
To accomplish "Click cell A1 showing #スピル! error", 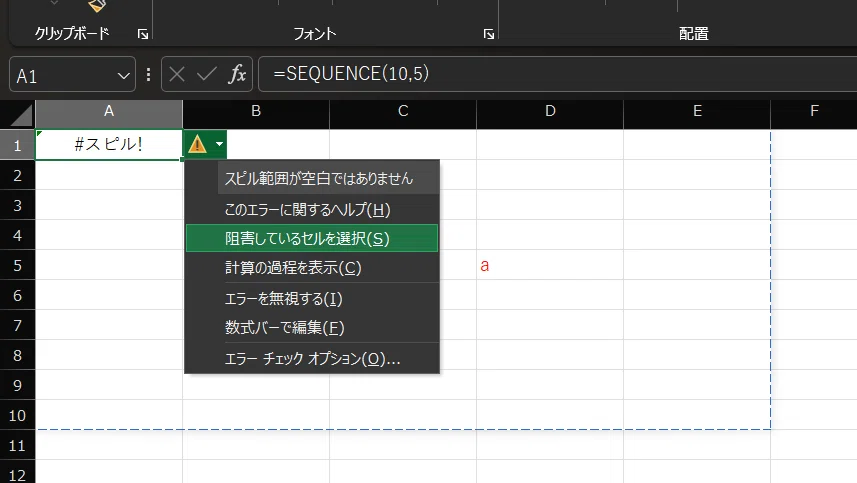I will (x=109, y=144).
